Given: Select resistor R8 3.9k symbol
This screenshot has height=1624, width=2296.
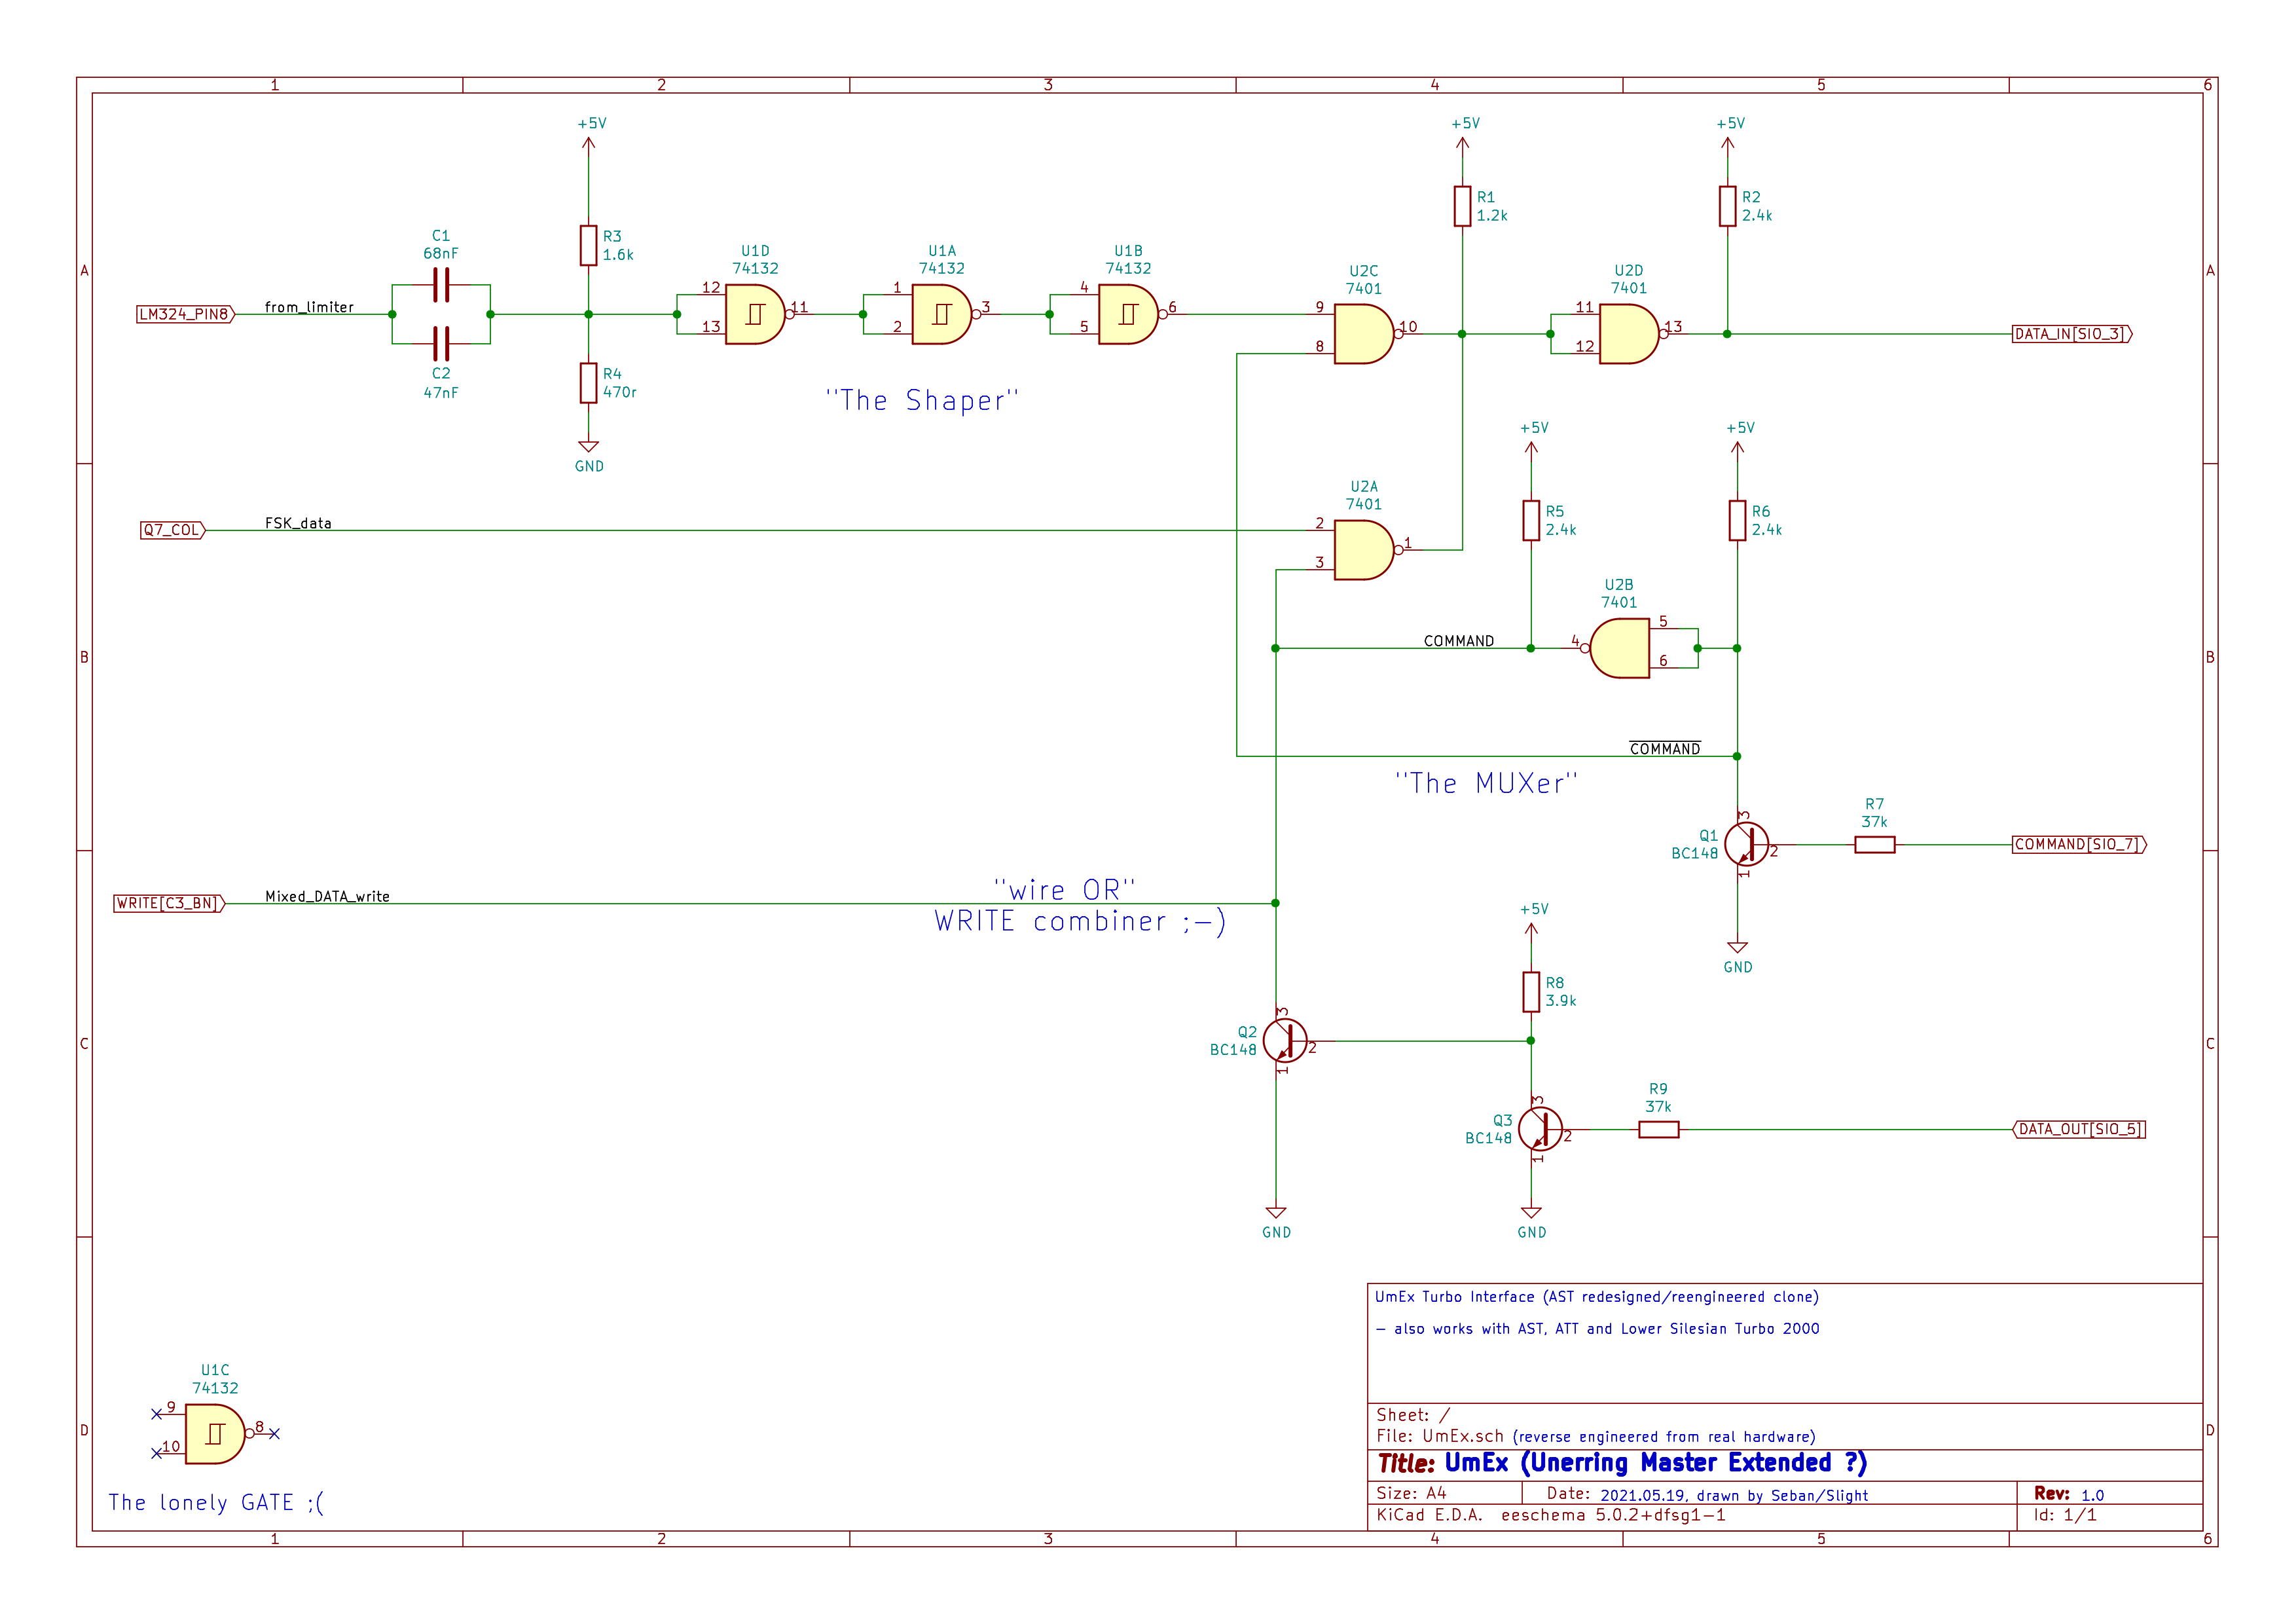Looking at the screenshot, I should (x=1531, y=992).
